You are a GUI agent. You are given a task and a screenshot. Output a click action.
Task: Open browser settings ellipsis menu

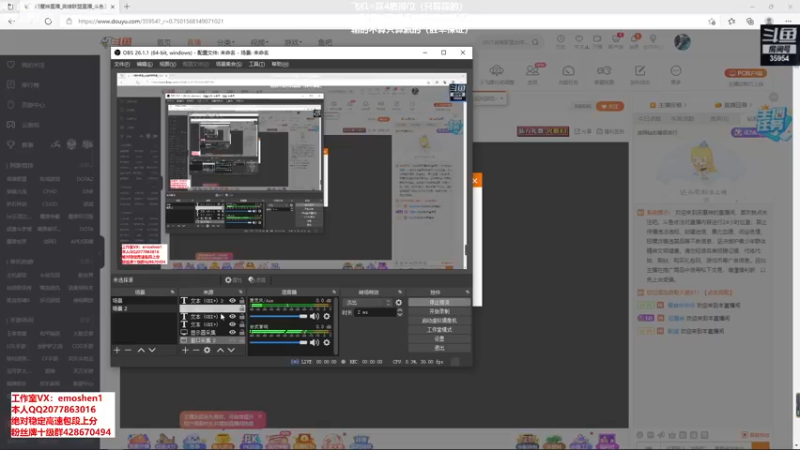click(x=789, y=21)
